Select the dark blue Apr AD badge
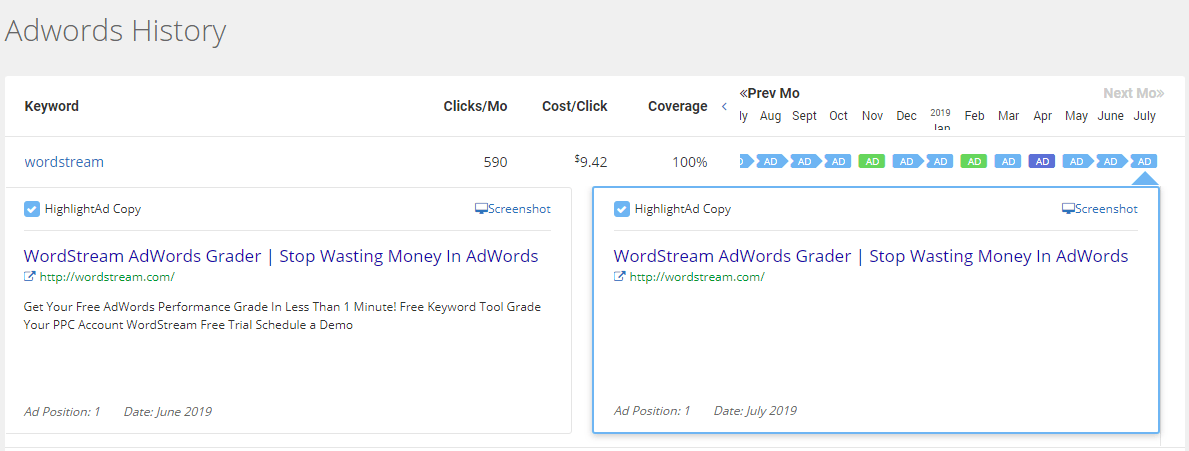Viewport: 1189px width, 451px height. [x=1043, y=161]
